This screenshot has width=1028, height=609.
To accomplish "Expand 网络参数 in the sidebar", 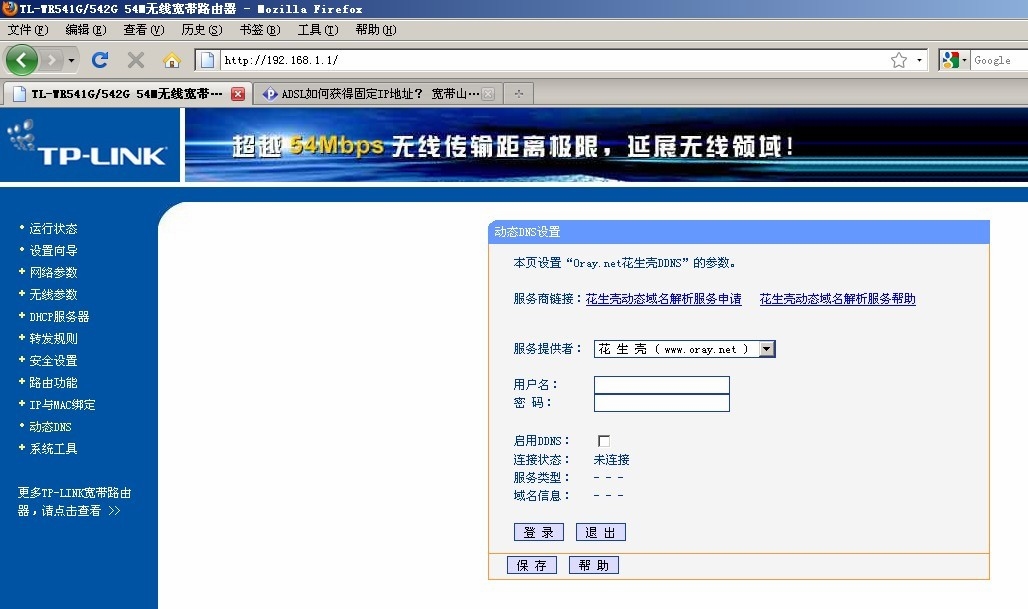I will click(x=53, y=273).
